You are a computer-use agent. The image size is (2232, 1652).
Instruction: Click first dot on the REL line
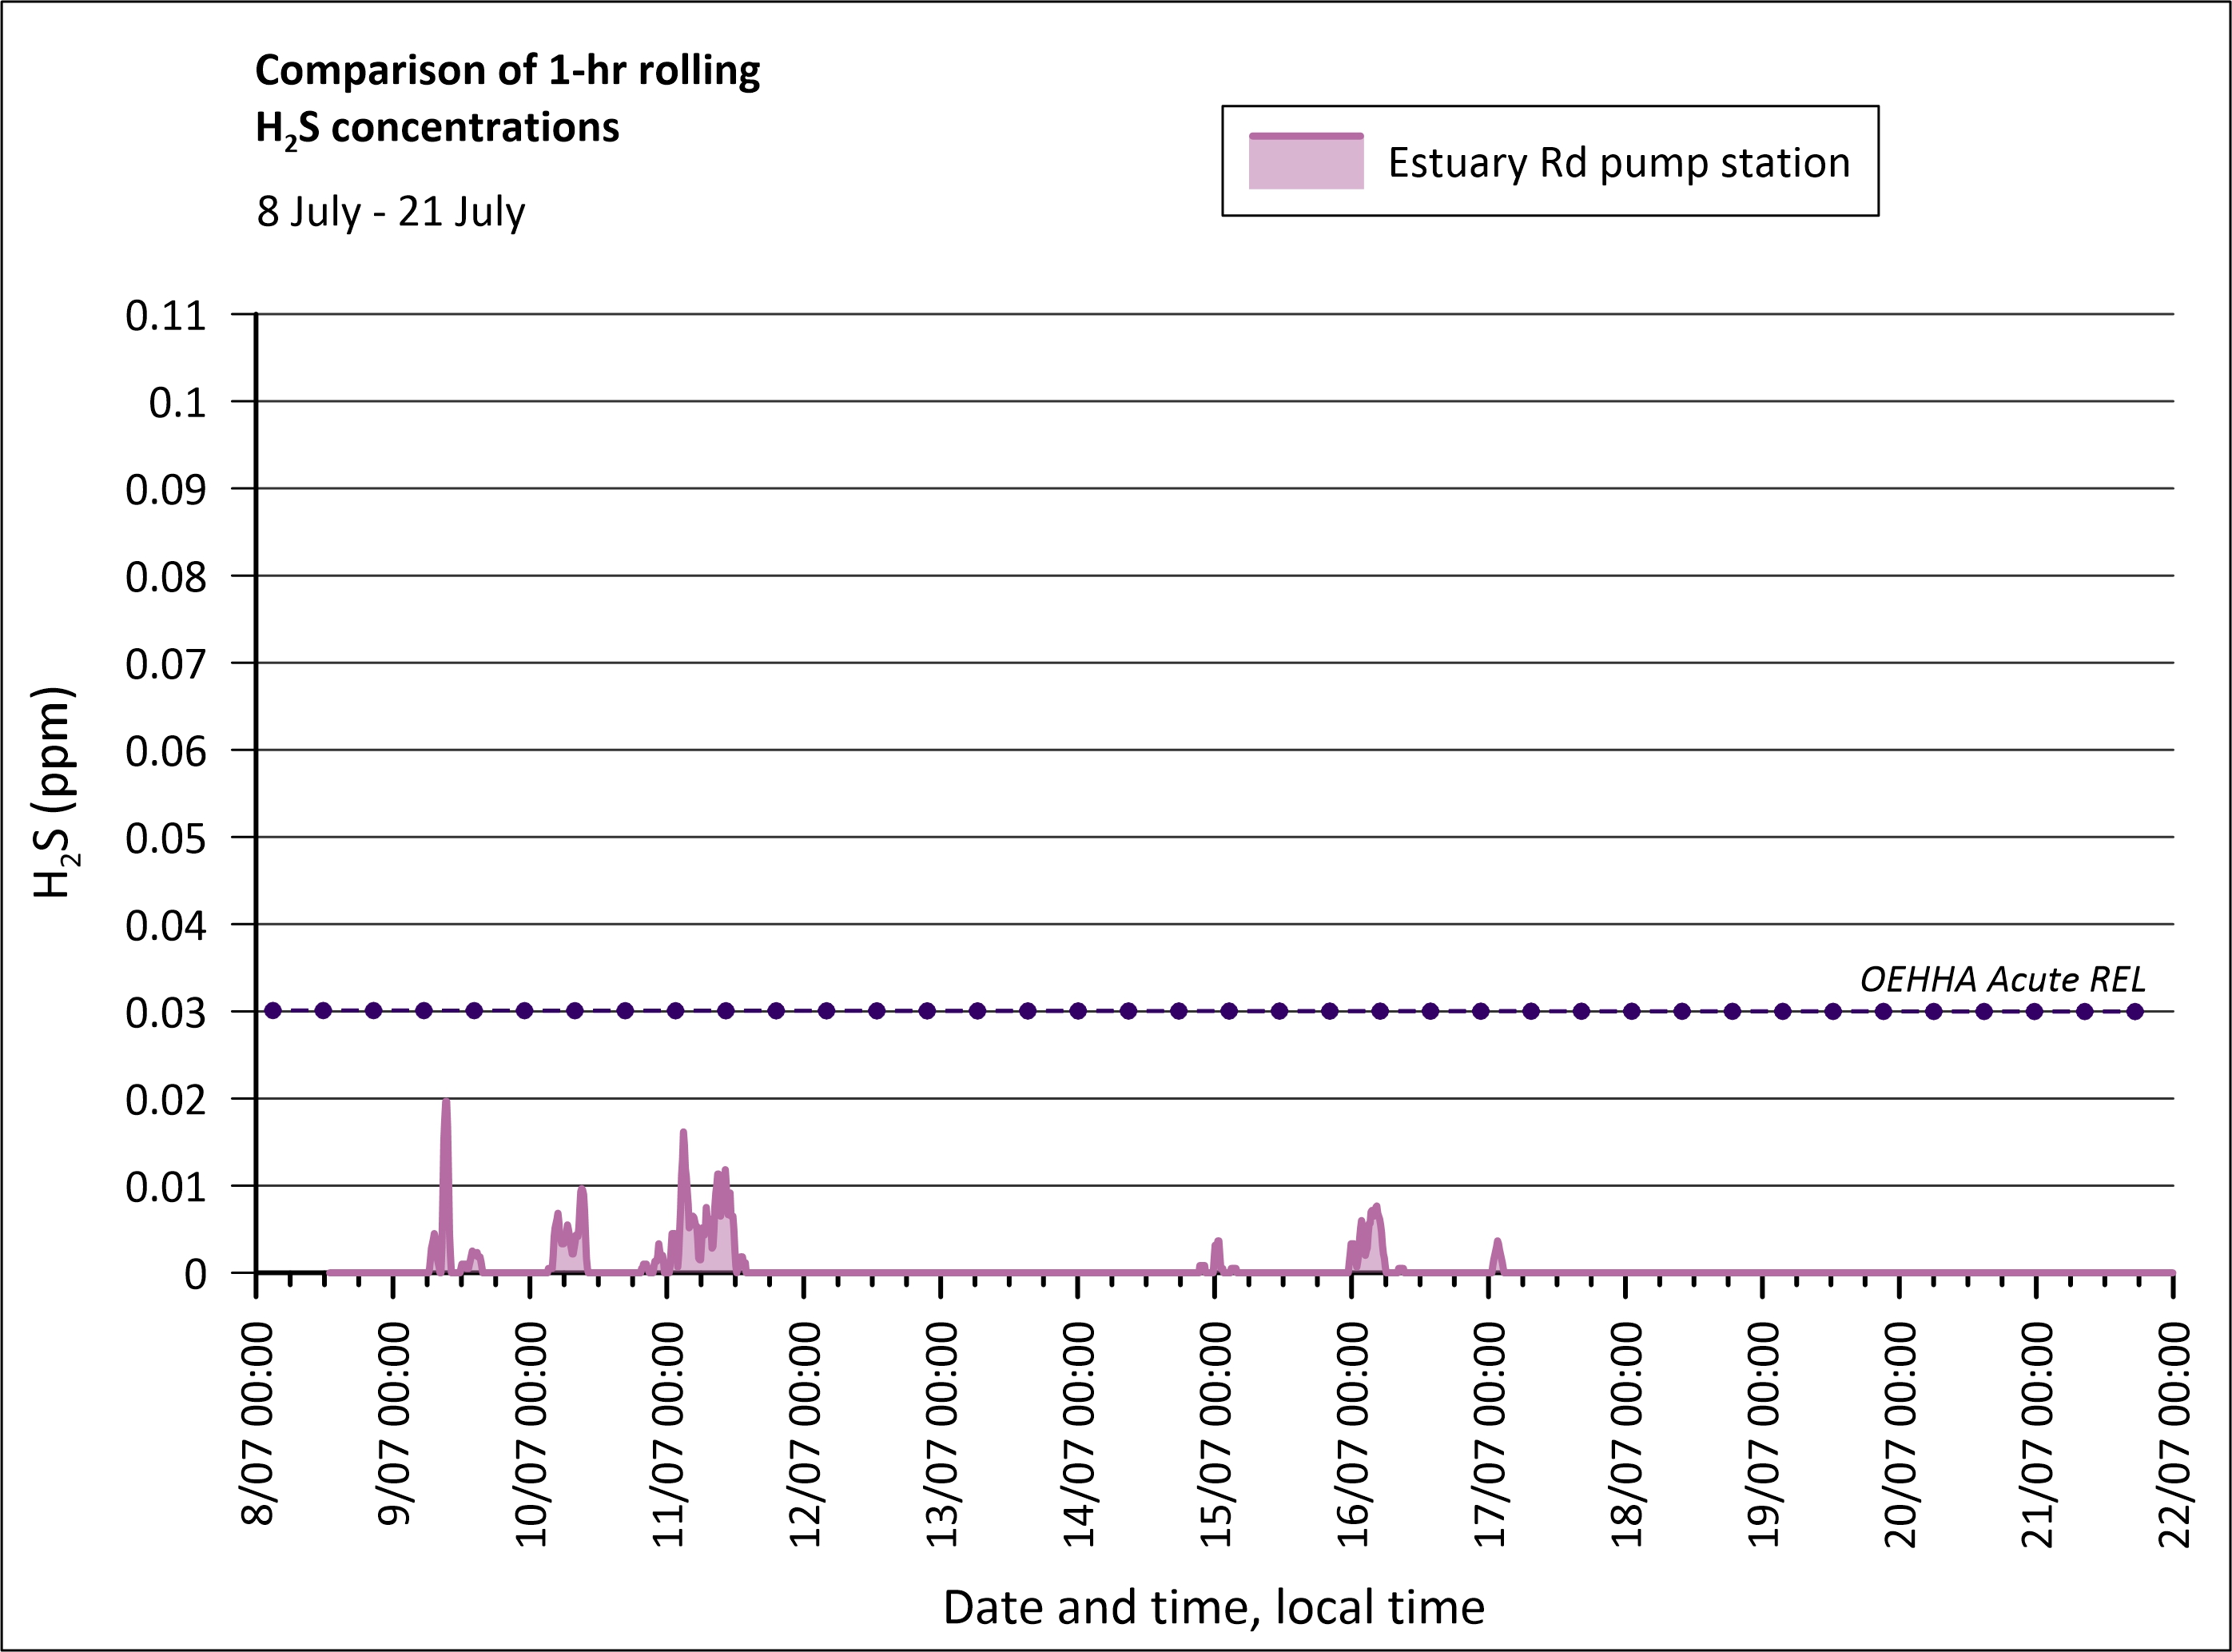click(273, 1011)
